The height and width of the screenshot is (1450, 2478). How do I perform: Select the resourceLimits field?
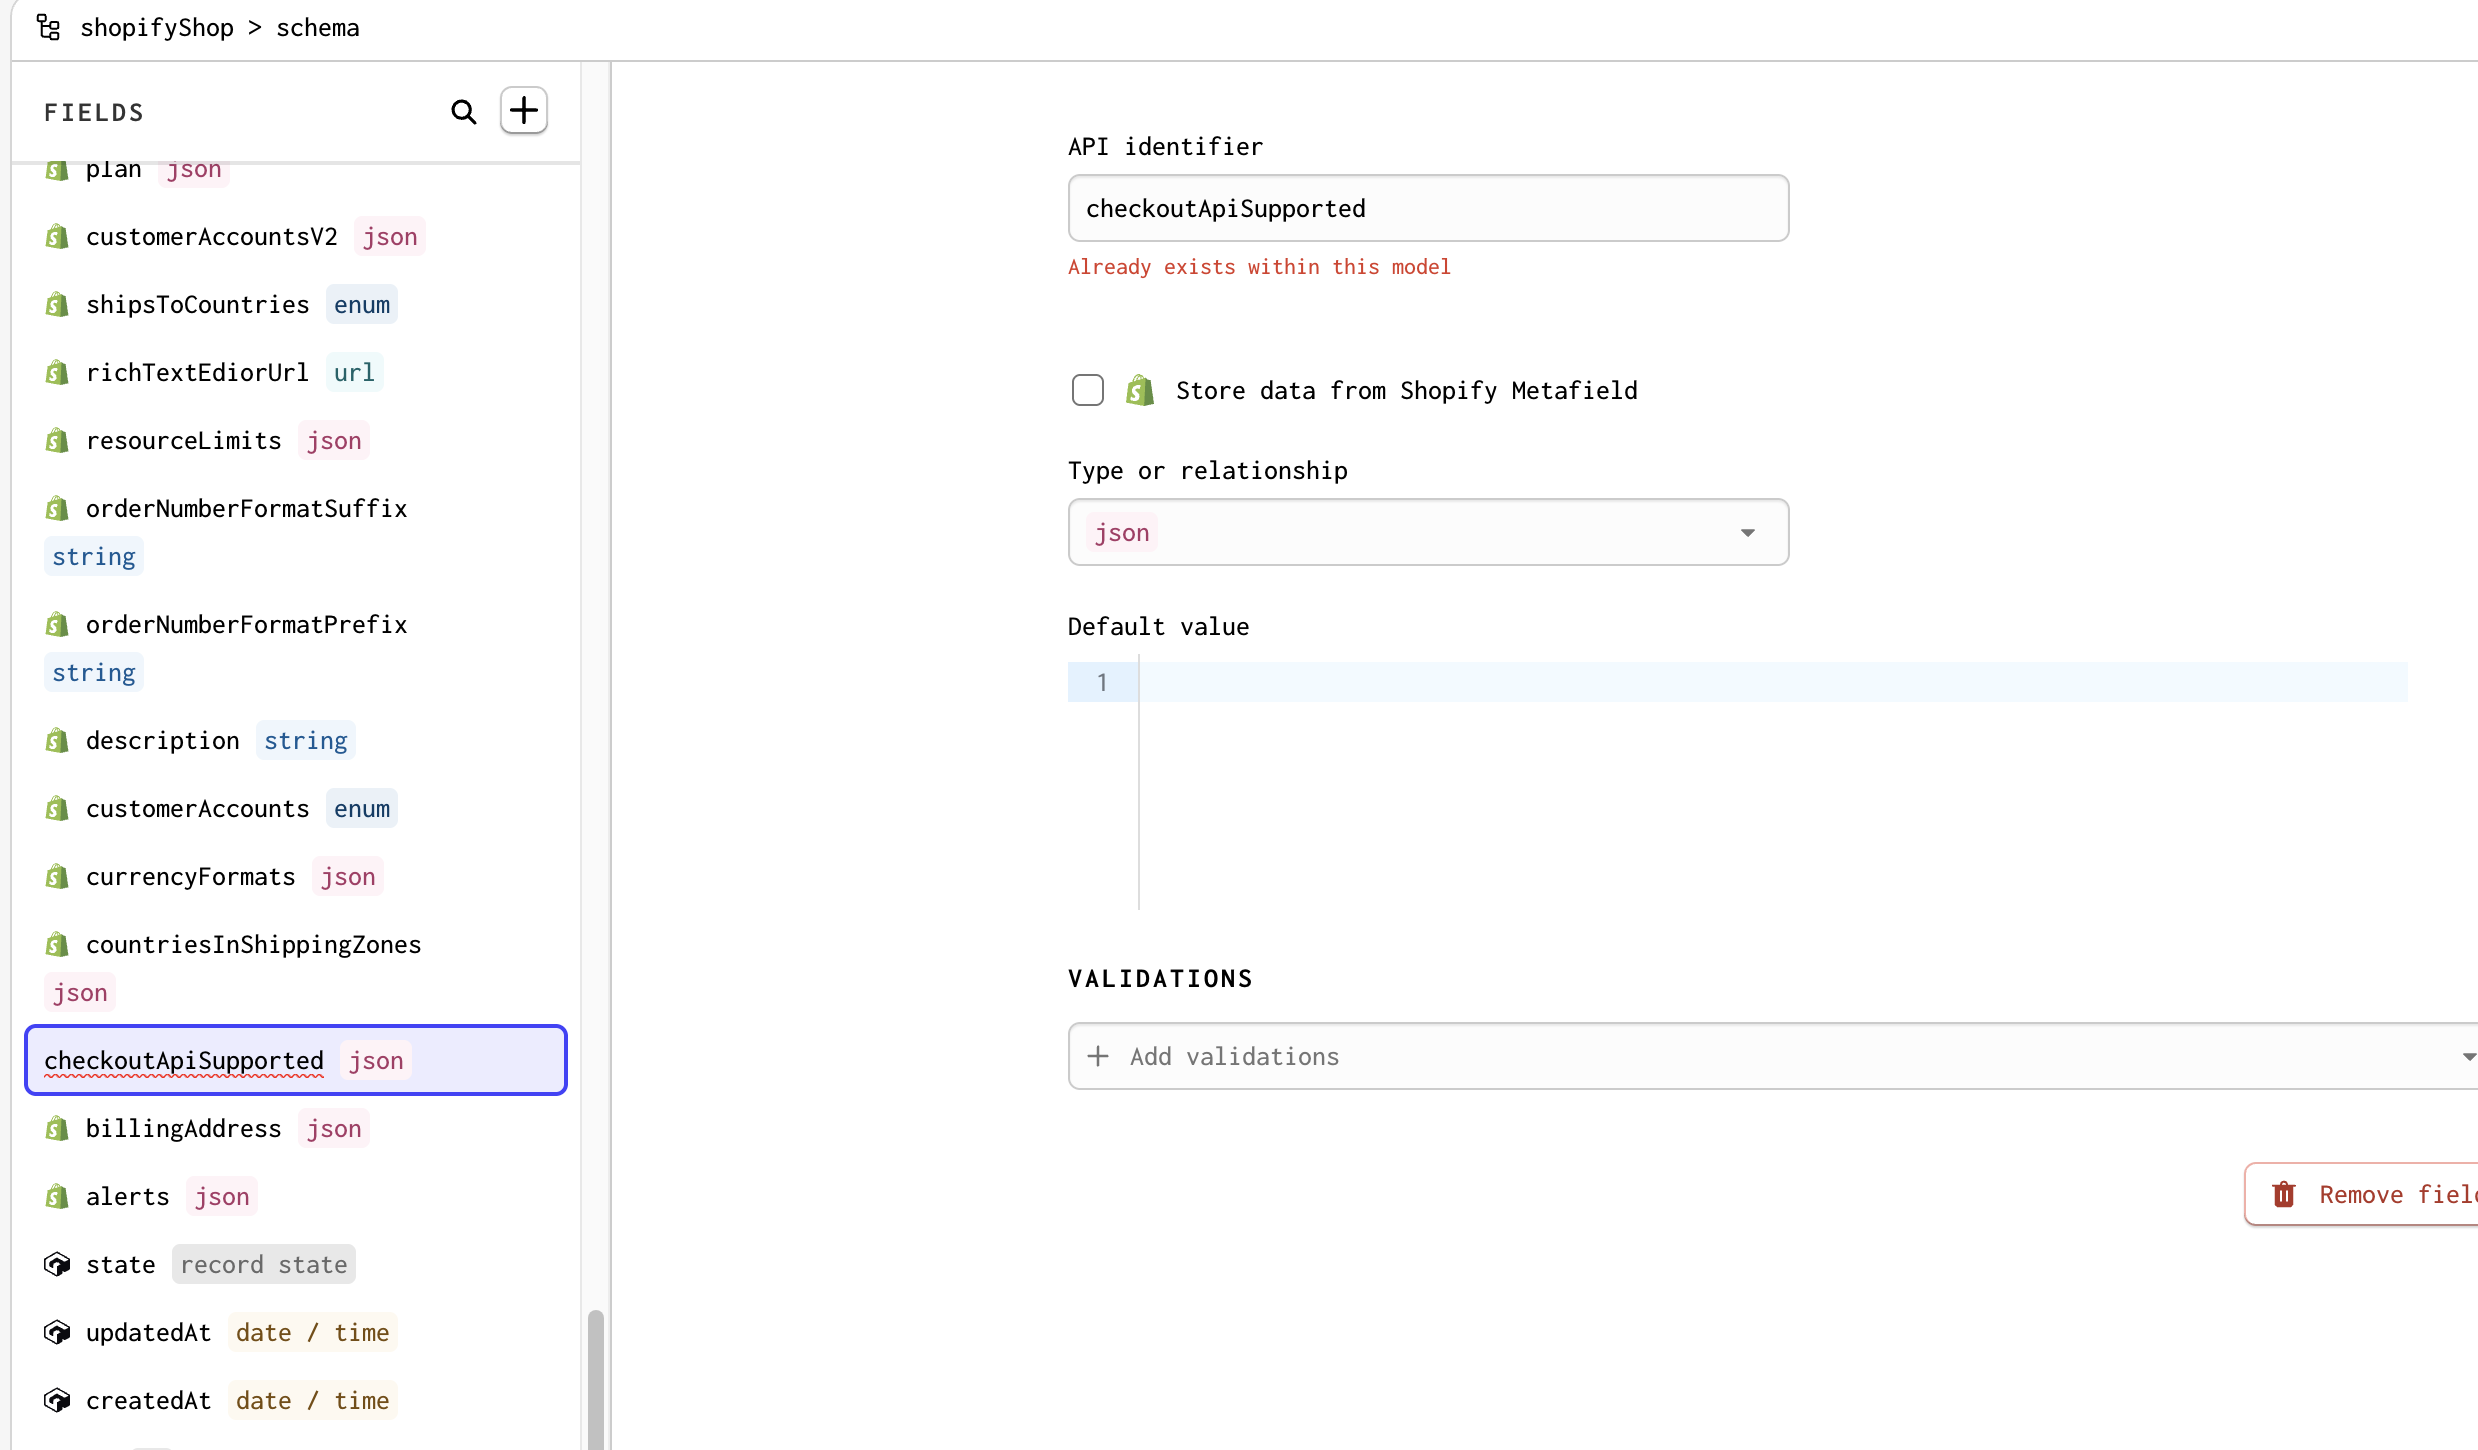tap(296, 441)
